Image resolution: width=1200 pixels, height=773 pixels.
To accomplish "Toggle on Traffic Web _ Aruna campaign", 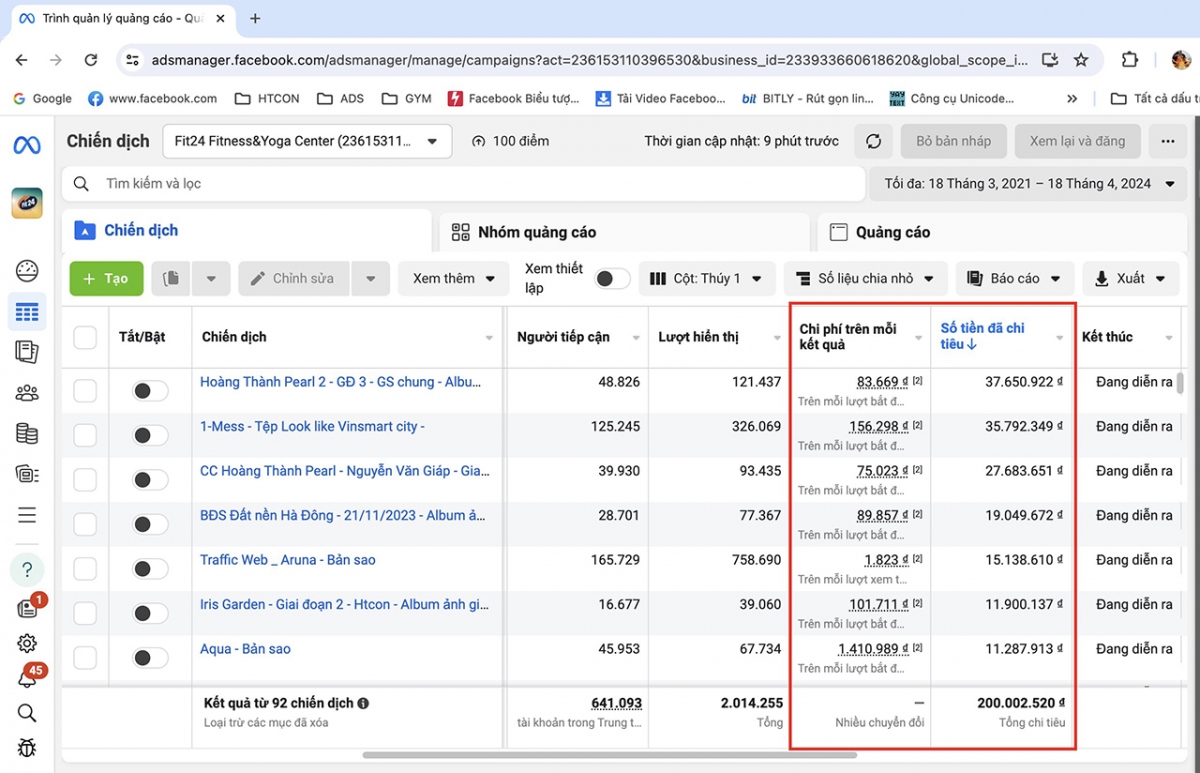I will pyautogui.click(x=150, y=568).
